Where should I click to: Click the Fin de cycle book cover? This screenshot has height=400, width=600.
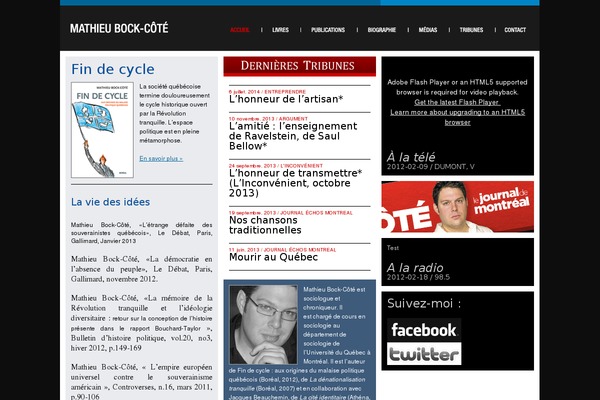102,130
